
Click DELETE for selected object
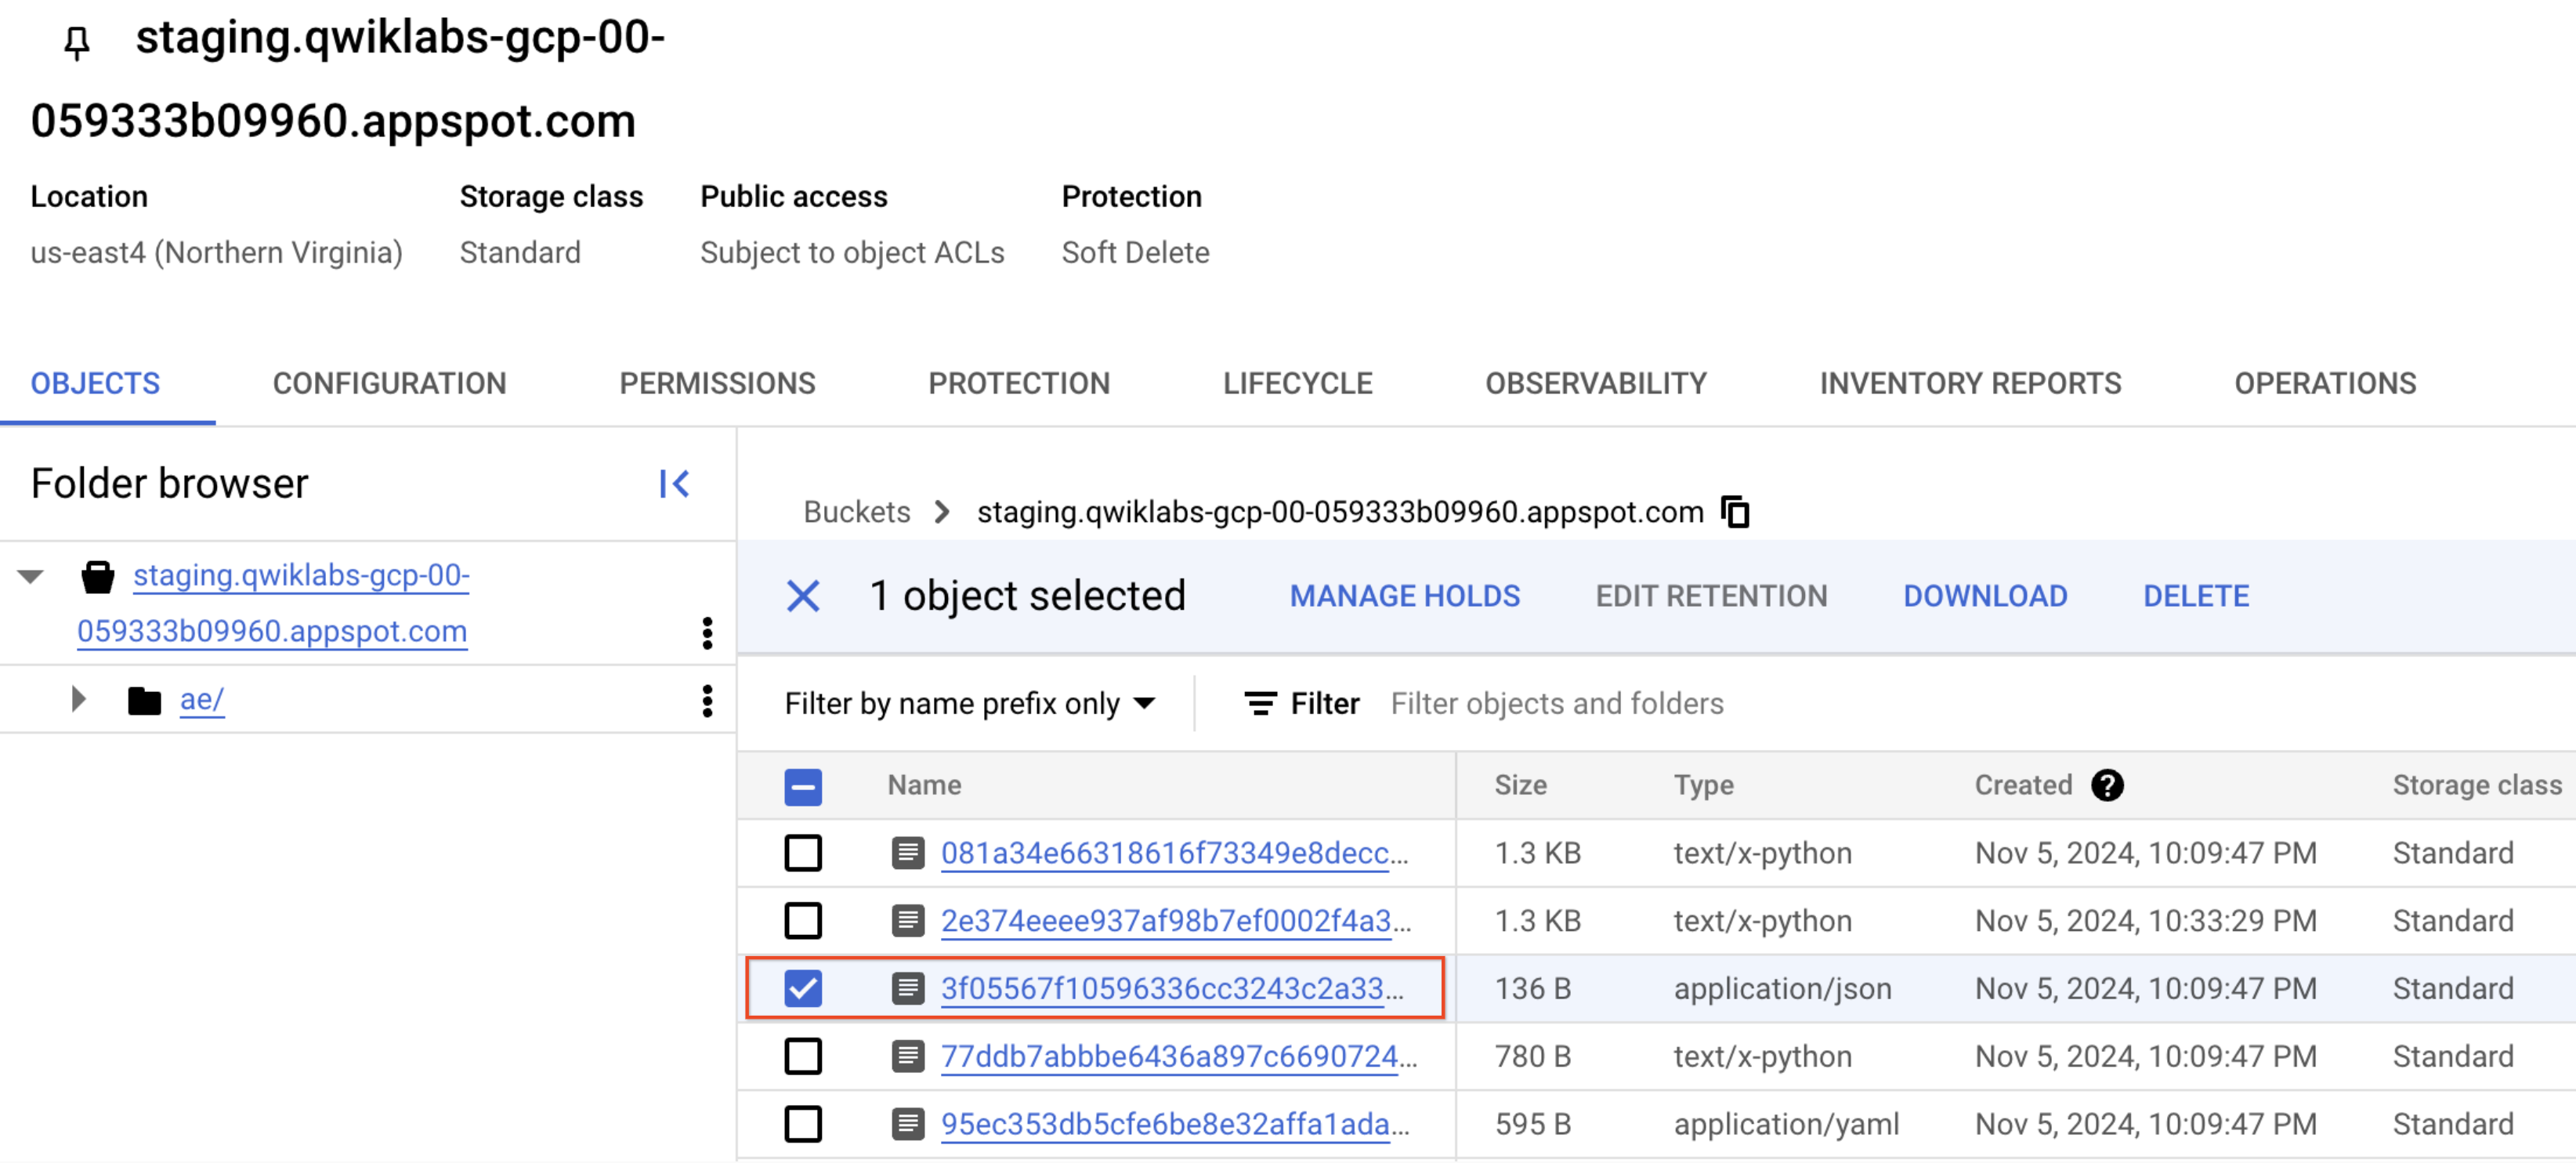coord(2196,597)
